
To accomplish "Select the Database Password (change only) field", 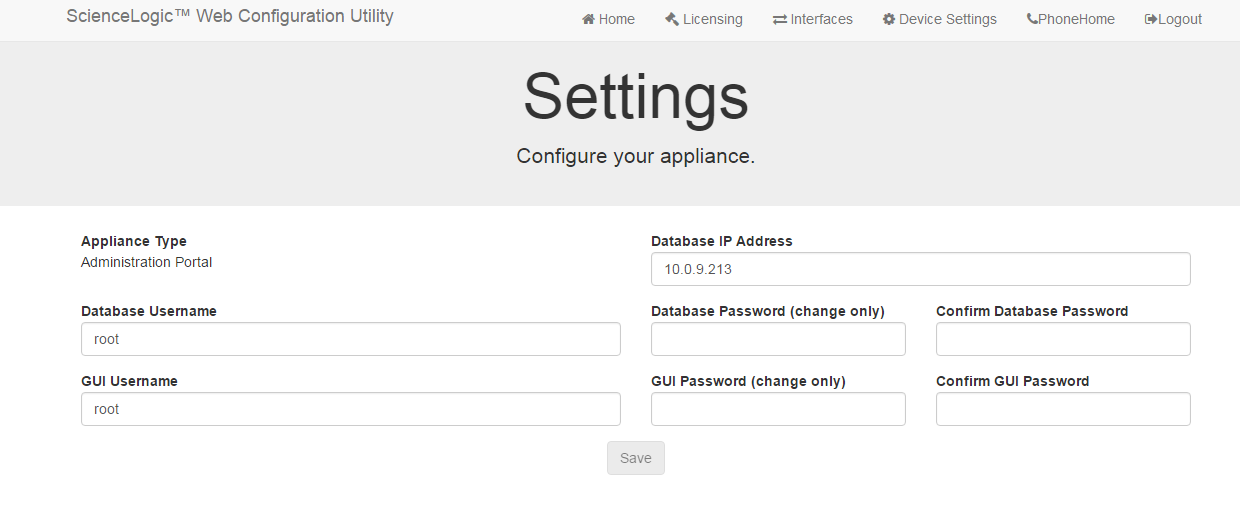I will point(778,339).
